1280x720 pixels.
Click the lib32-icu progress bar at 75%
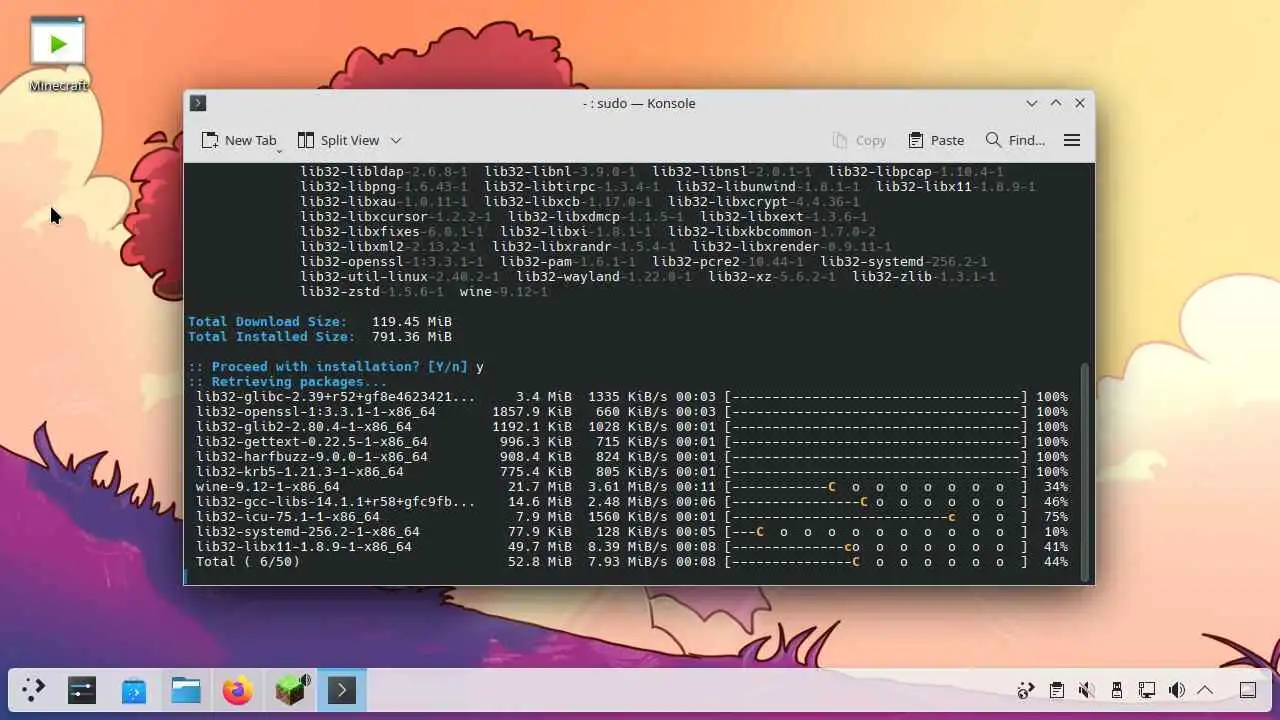click(x=876, y=517)
